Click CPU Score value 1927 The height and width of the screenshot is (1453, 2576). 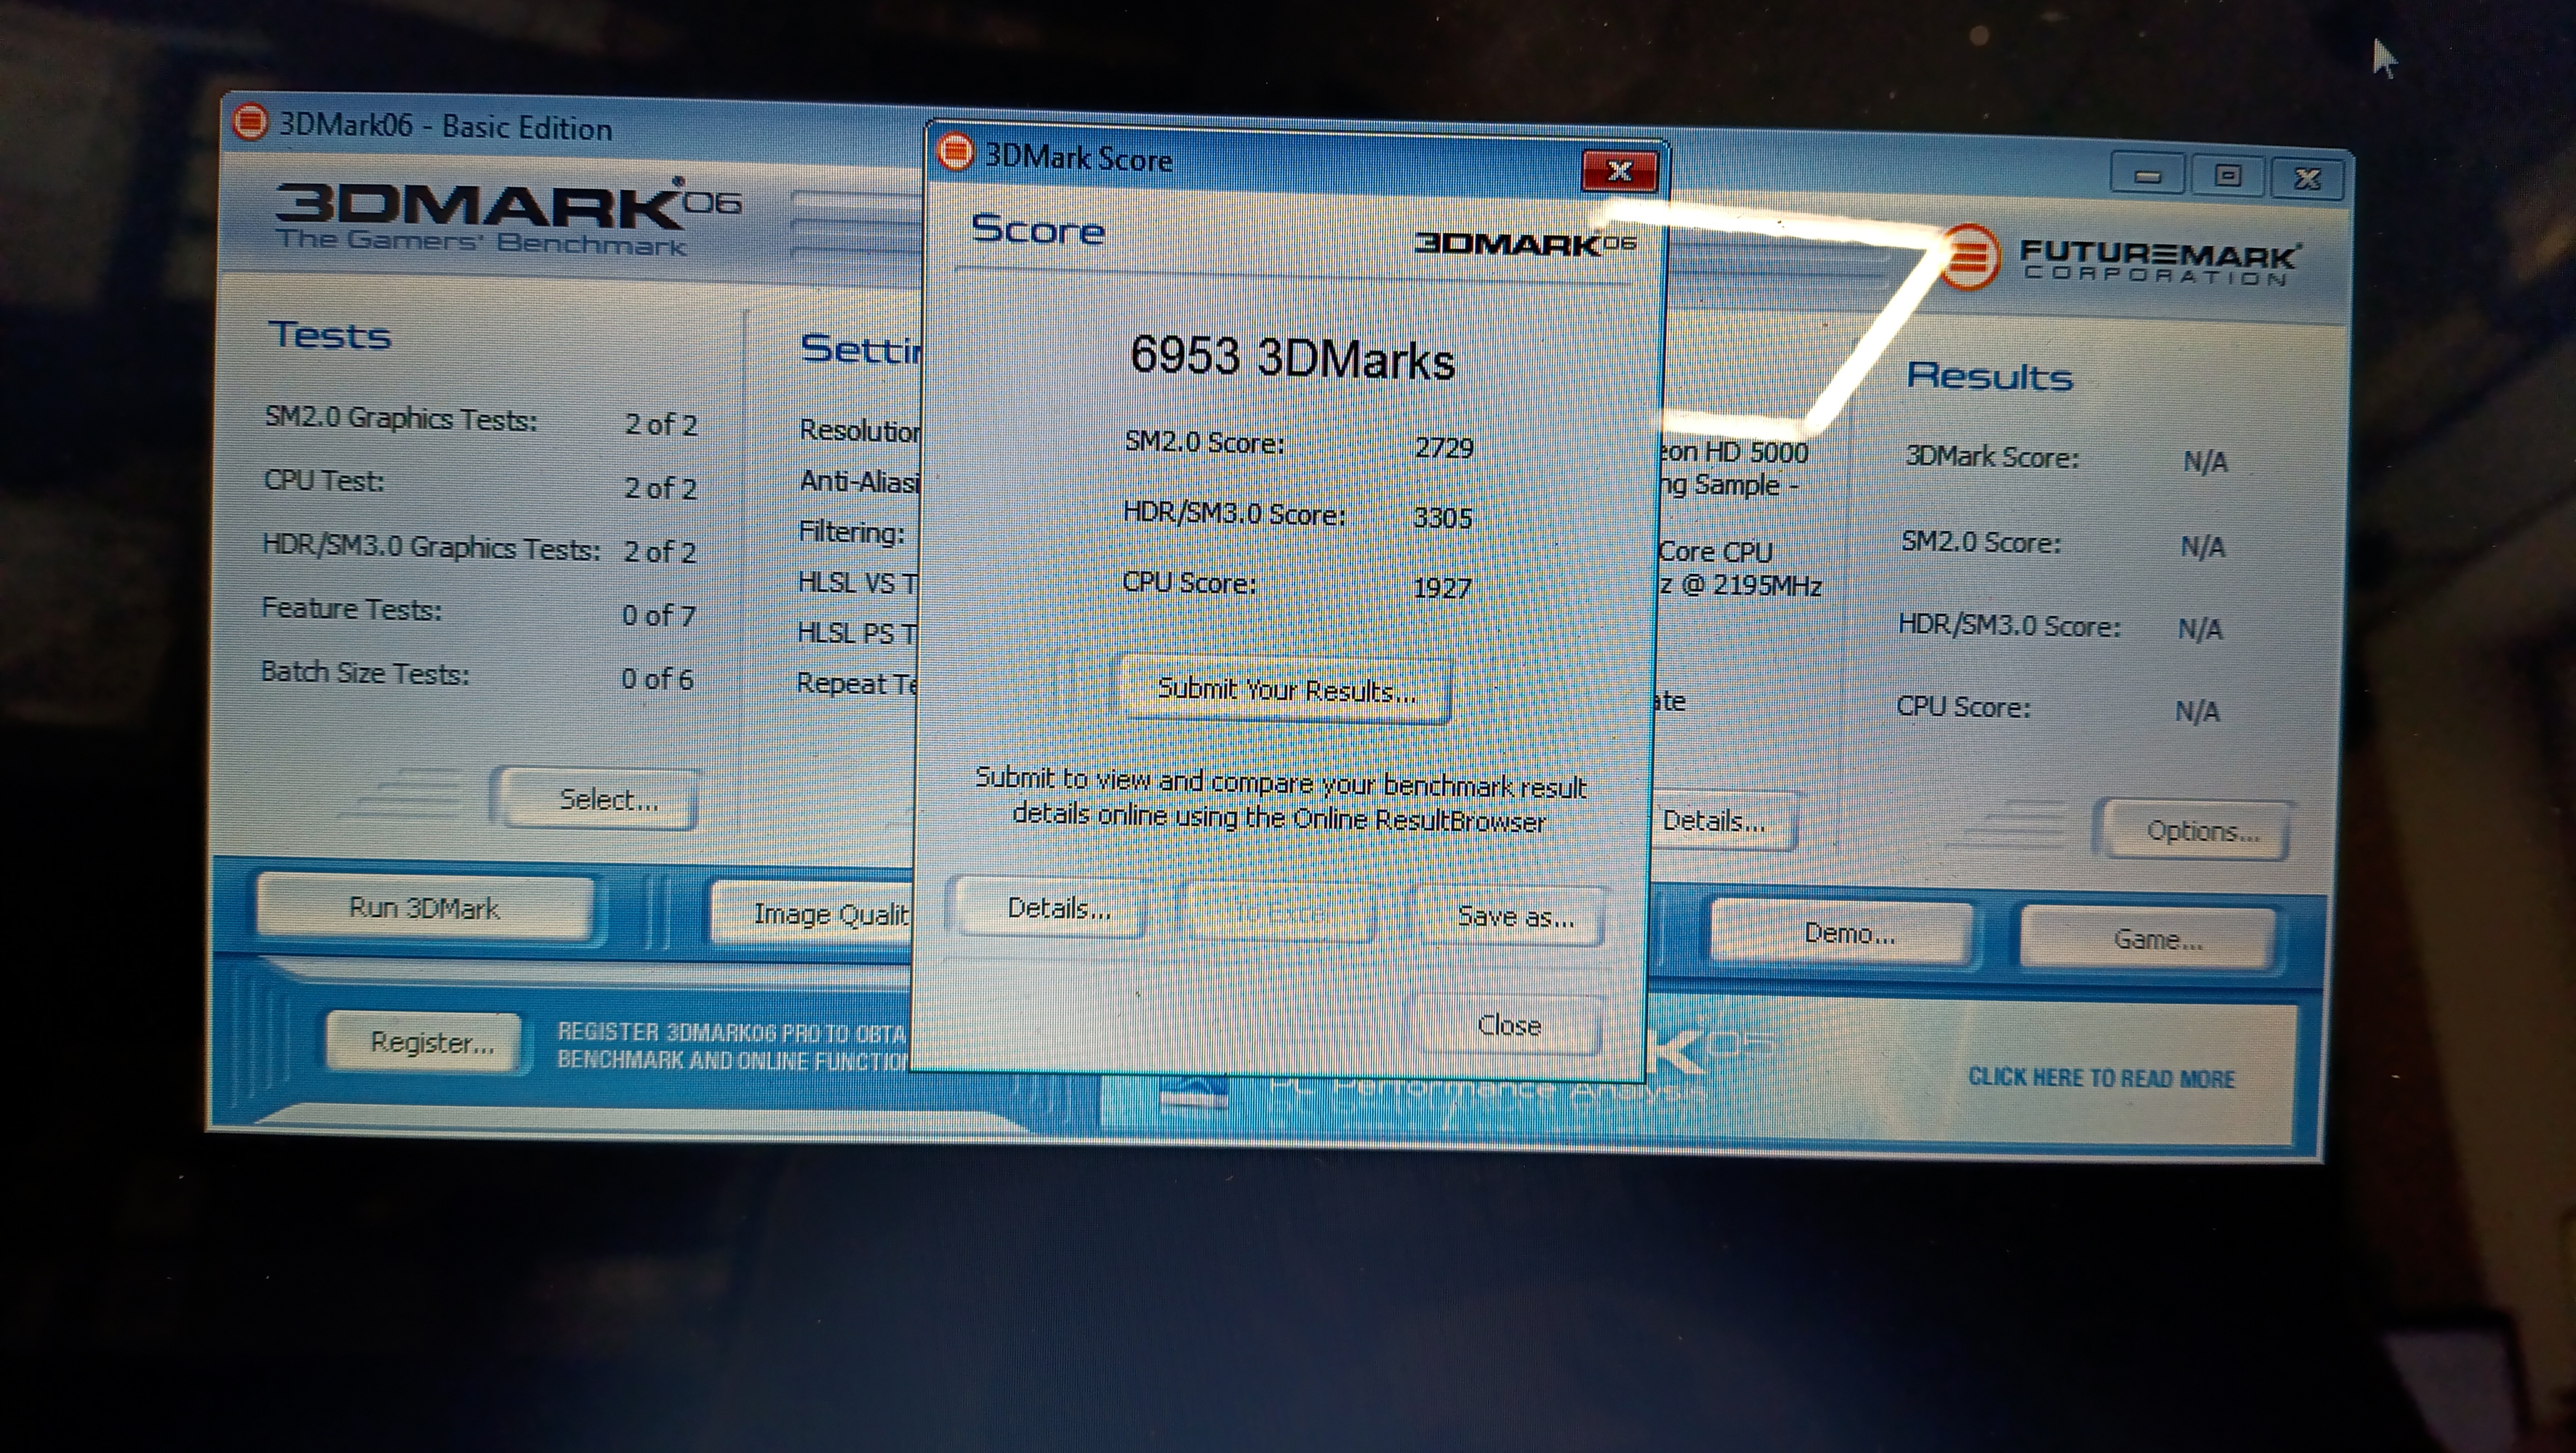click(1441, 587)
